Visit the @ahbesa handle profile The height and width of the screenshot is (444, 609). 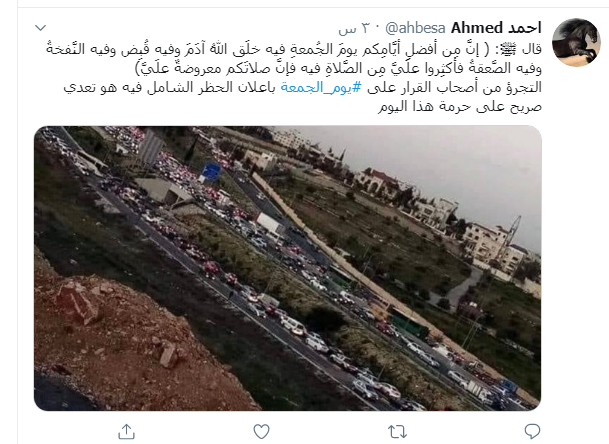416,28
